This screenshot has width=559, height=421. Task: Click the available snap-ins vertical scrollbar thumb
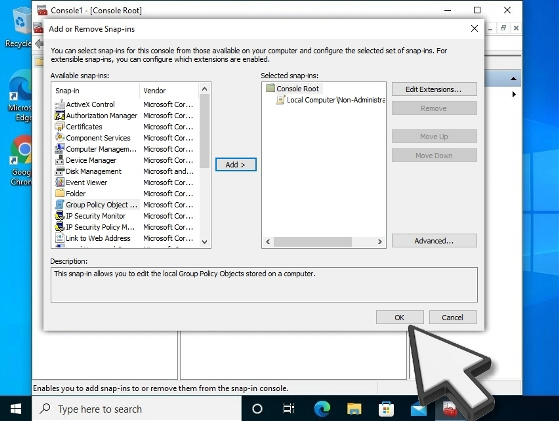[x=204, y=131]
